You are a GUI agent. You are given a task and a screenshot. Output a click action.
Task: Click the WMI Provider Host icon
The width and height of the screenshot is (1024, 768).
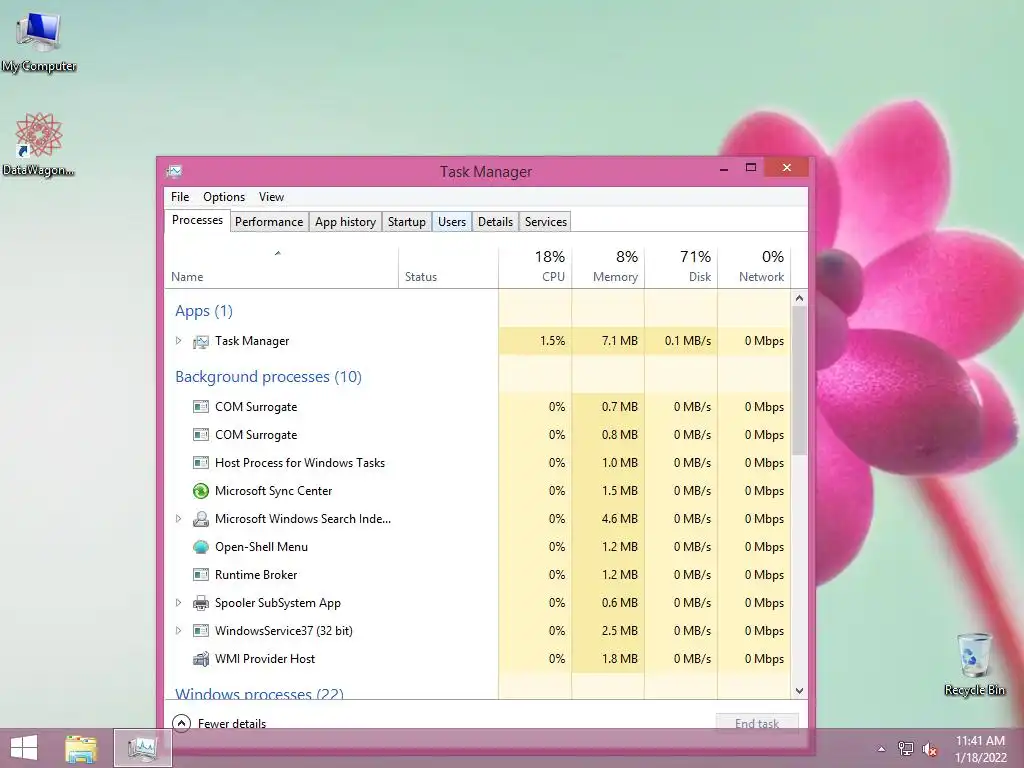click(x=200, y=659)
